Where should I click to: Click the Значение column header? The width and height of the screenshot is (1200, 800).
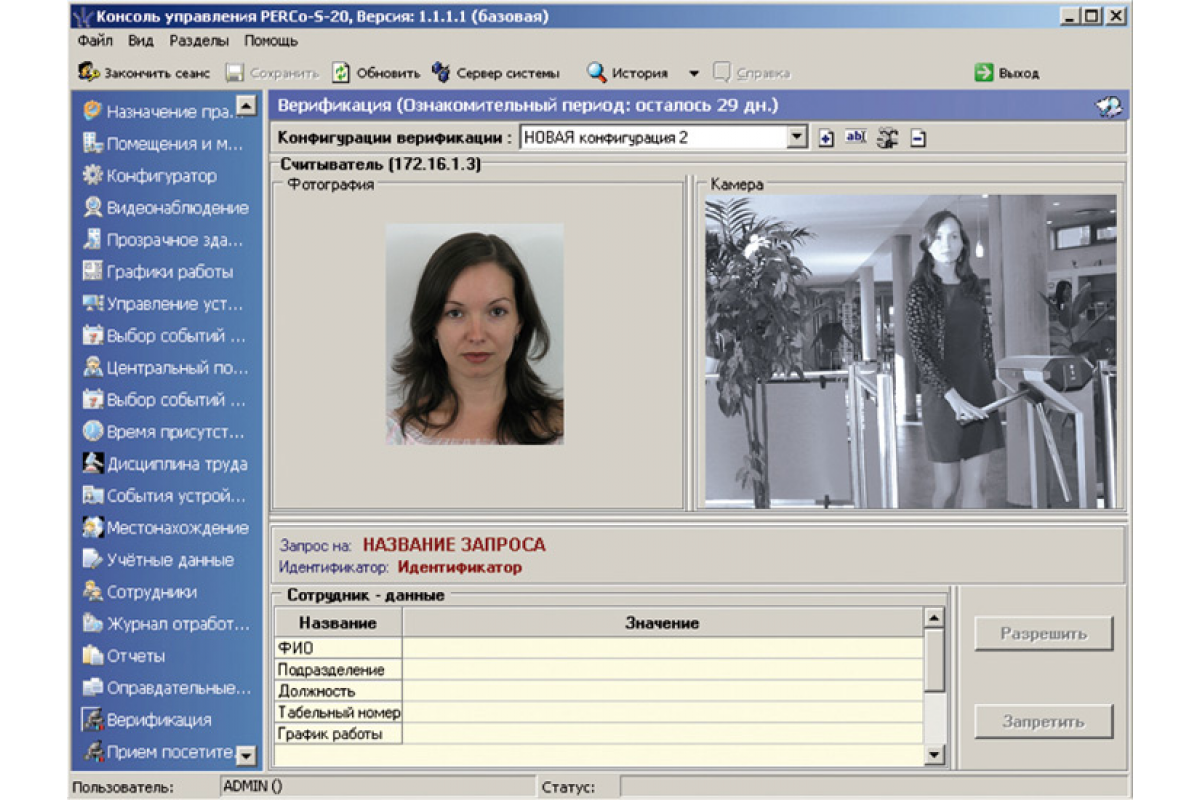point(662,623)
